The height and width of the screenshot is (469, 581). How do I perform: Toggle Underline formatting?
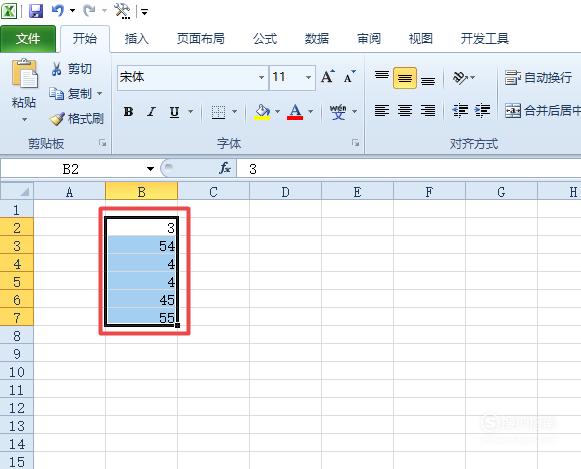point(174,112)
